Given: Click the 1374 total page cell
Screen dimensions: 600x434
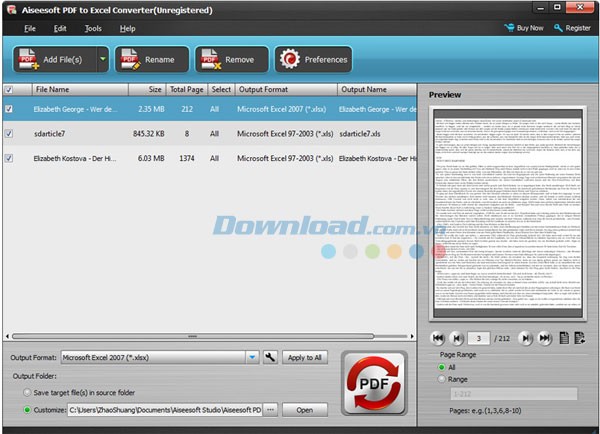Looking at the screenshot, I should click(x=187, y=158).
